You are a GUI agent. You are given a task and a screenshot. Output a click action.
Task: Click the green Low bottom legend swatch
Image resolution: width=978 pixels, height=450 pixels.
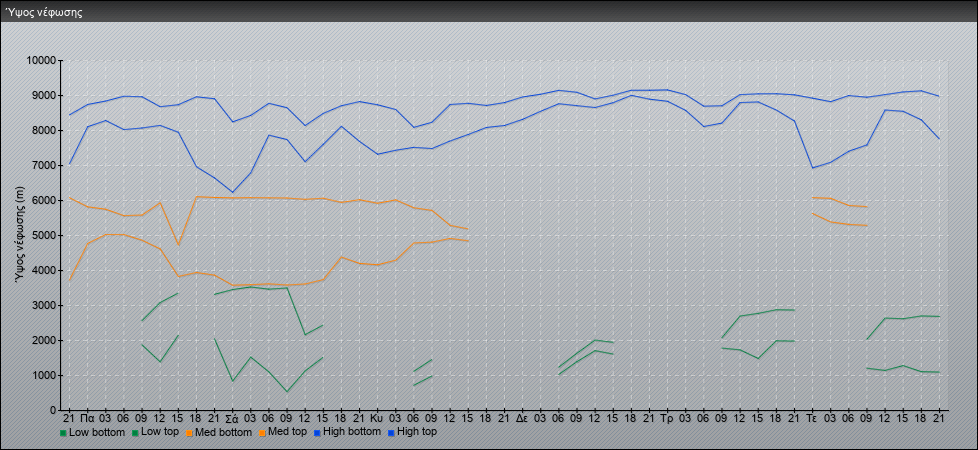click(63, 432)
